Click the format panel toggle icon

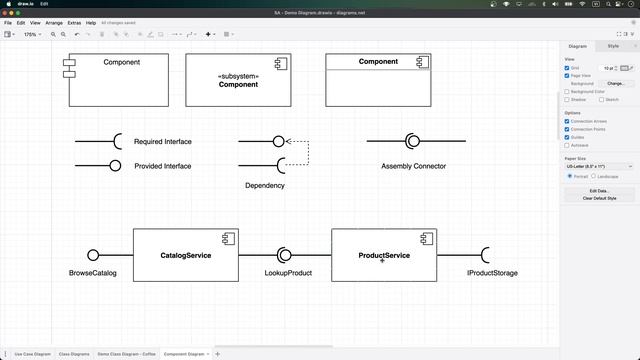(x=625, y=34)
